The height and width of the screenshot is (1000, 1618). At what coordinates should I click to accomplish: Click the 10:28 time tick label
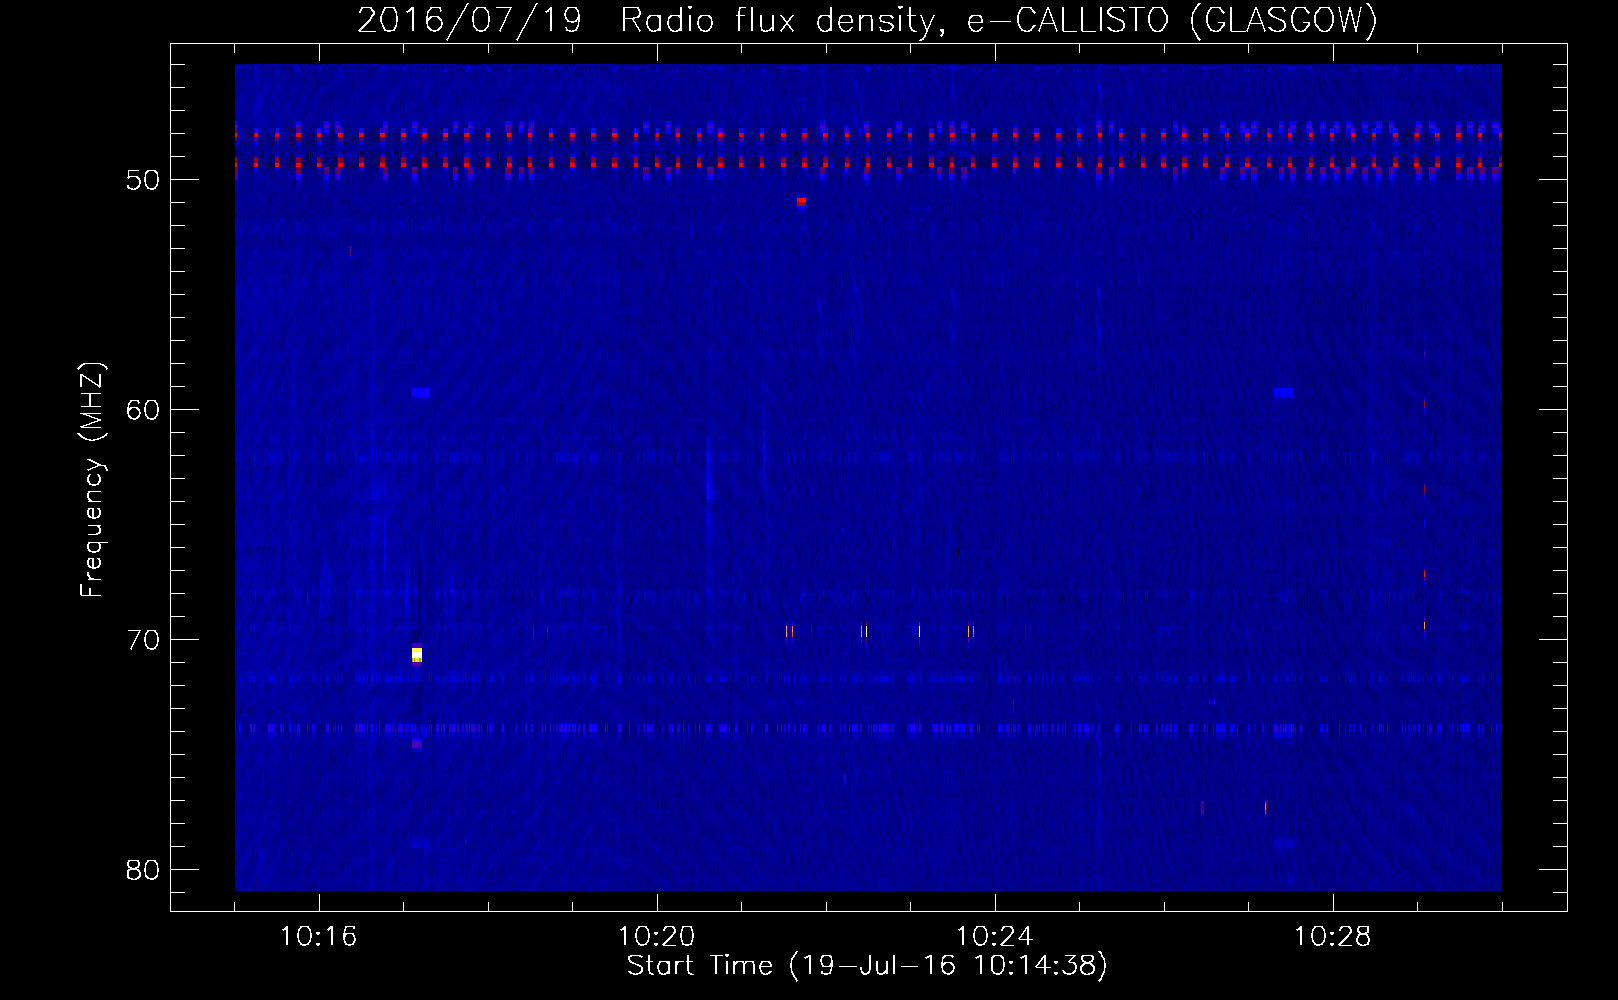1332,937
